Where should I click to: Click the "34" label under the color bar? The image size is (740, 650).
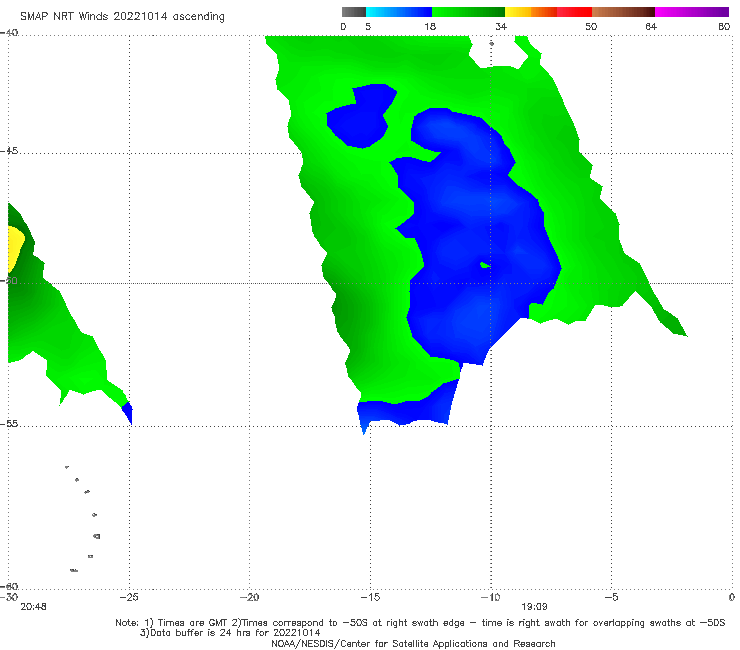point(501,26)
